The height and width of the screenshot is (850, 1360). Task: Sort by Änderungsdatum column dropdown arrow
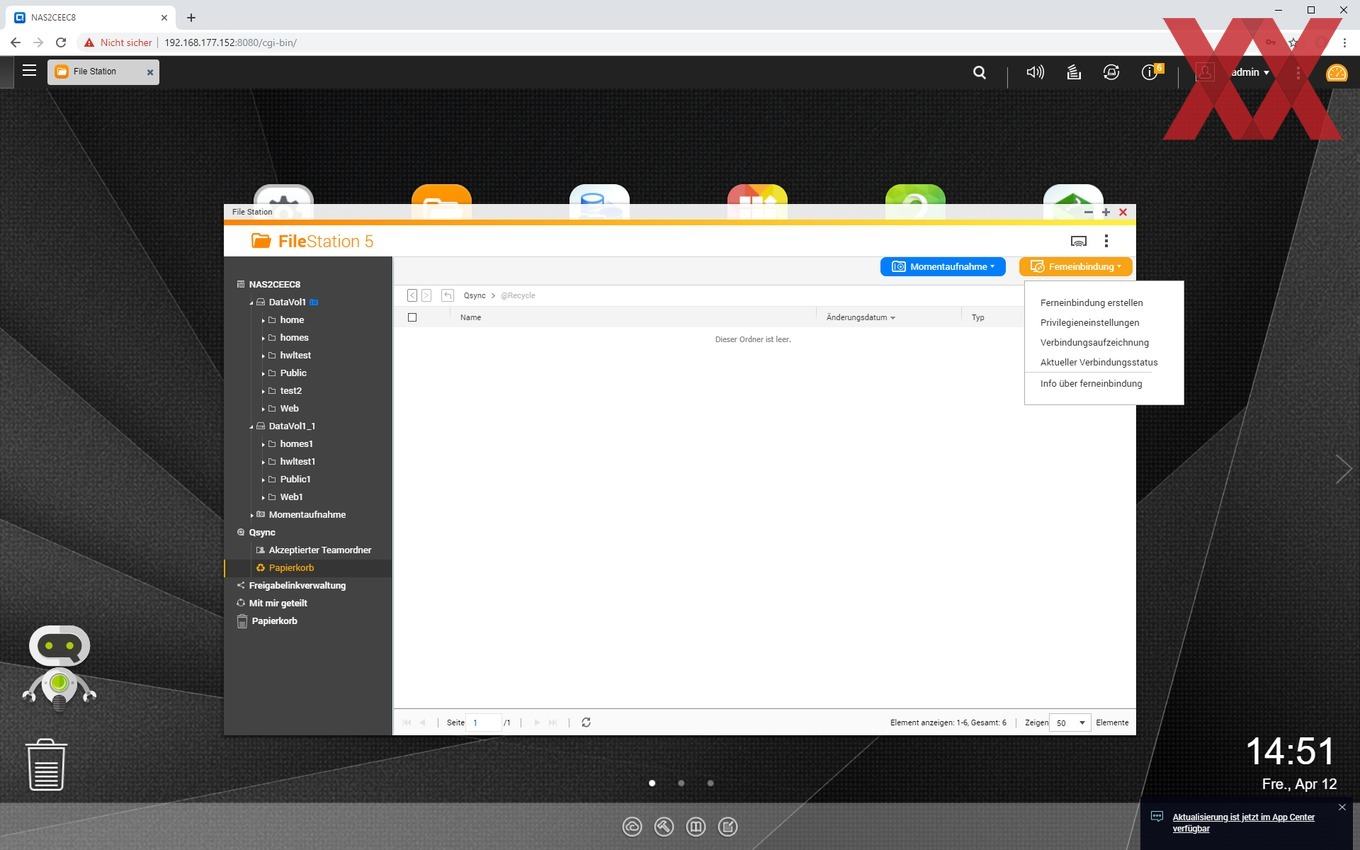coord(893,318)
